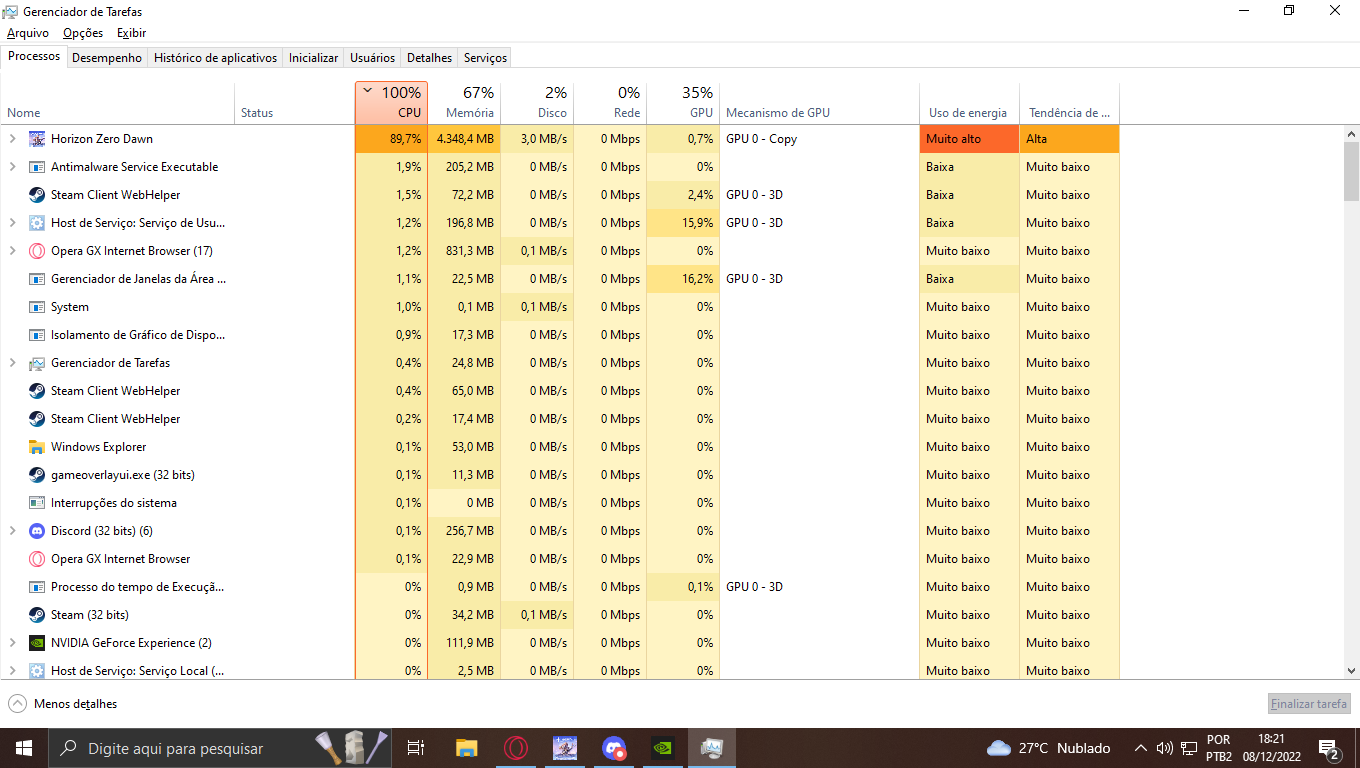Expand the Horizon Zero Dawn process group
The width and height of the screenshot is (1360, 768).
point(13,139)
